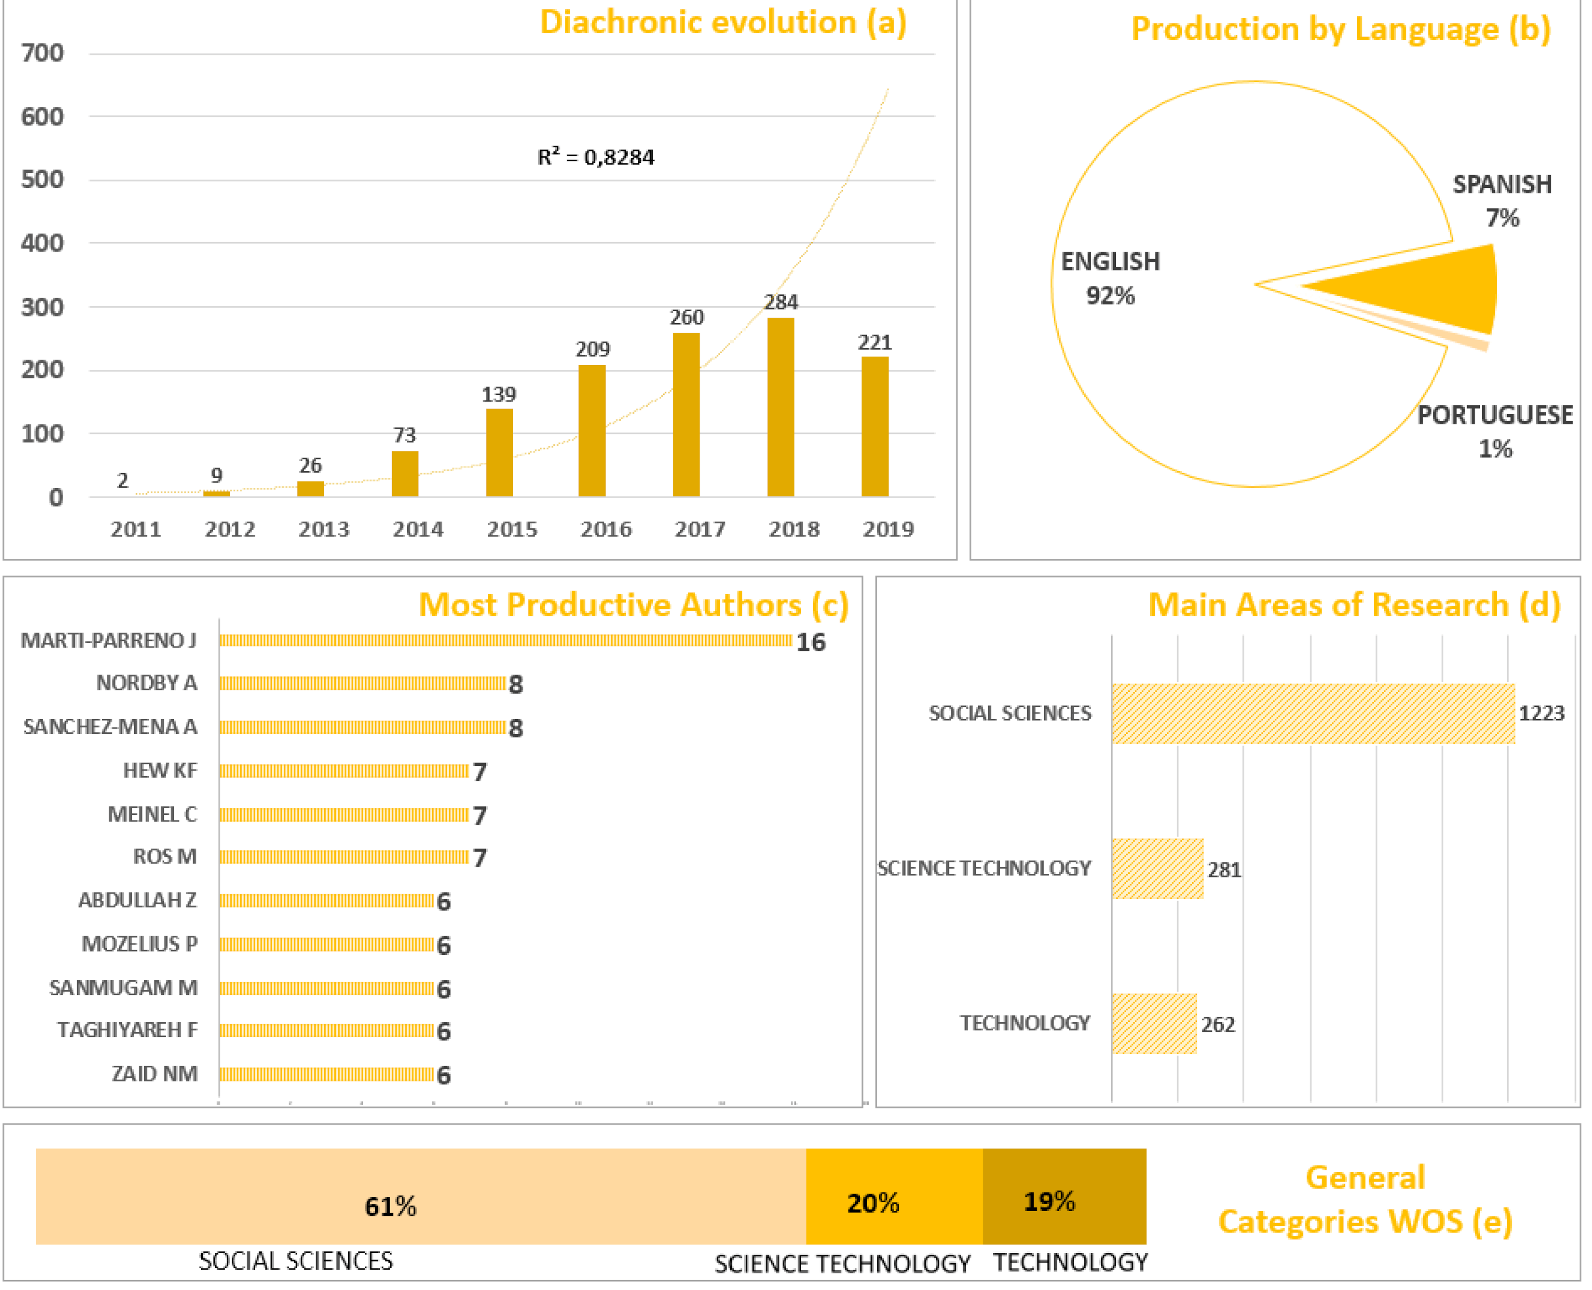Click the Diachronic evolution (a) title
1592x1290 pixels.
point(723,22)
